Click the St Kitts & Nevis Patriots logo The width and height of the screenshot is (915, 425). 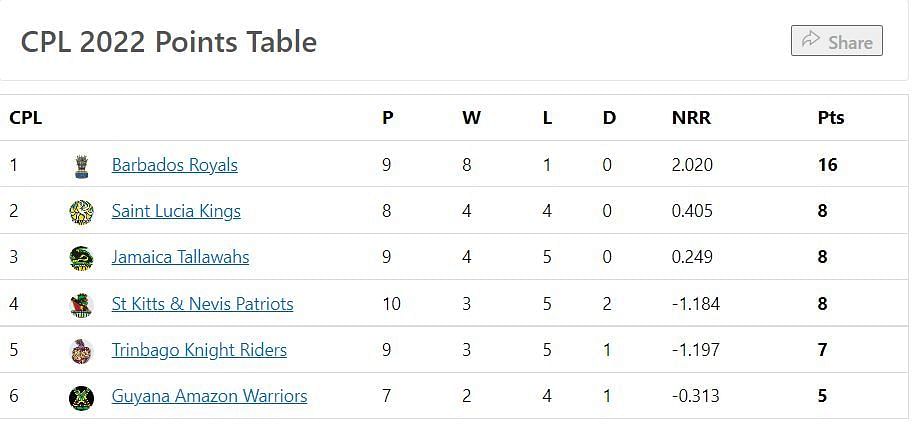81,305
